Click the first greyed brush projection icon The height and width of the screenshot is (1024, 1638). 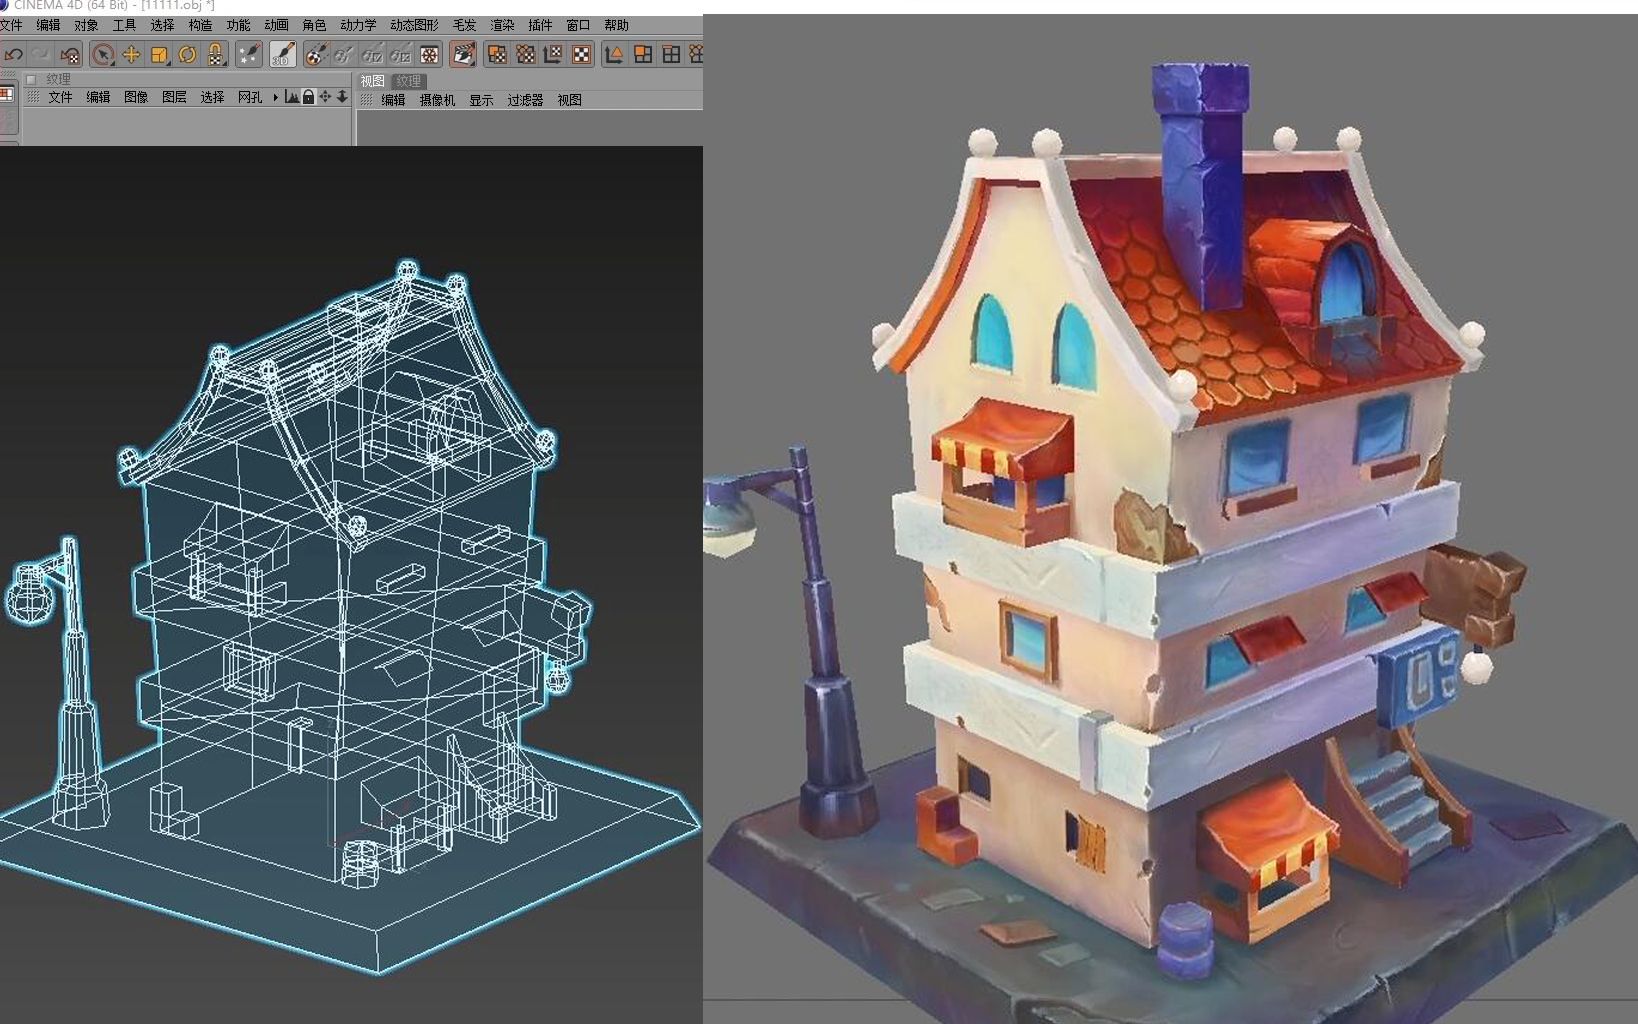click(344, 55)
